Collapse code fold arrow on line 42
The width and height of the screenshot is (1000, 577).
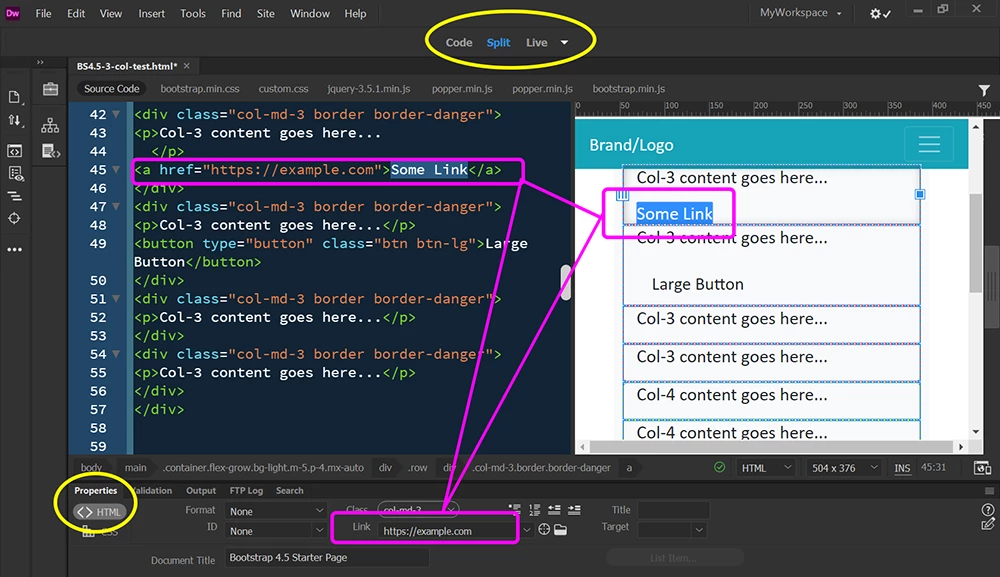[116, 115]
